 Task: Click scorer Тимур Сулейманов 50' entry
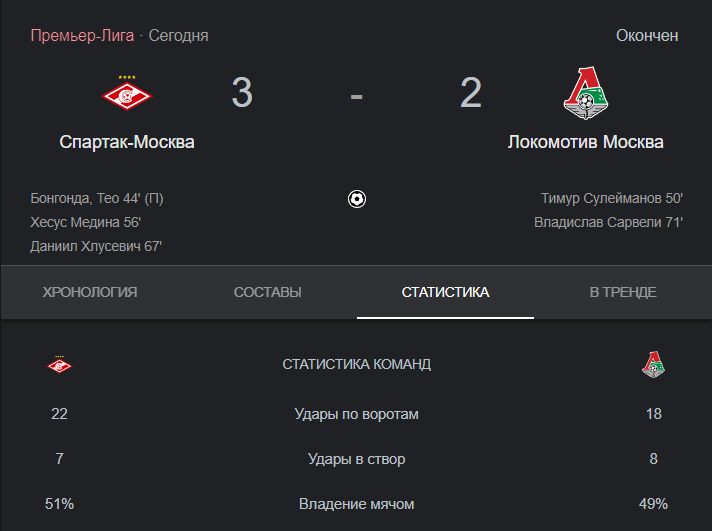pos(612,199)
